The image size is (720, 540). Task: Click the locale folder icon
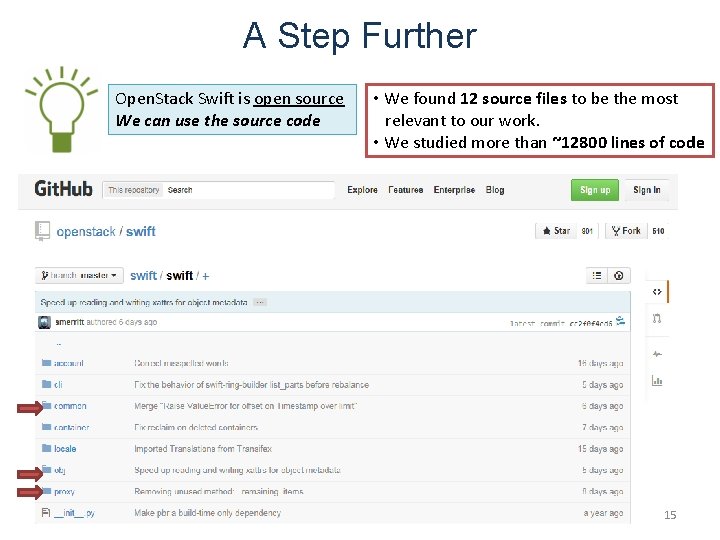46,448
